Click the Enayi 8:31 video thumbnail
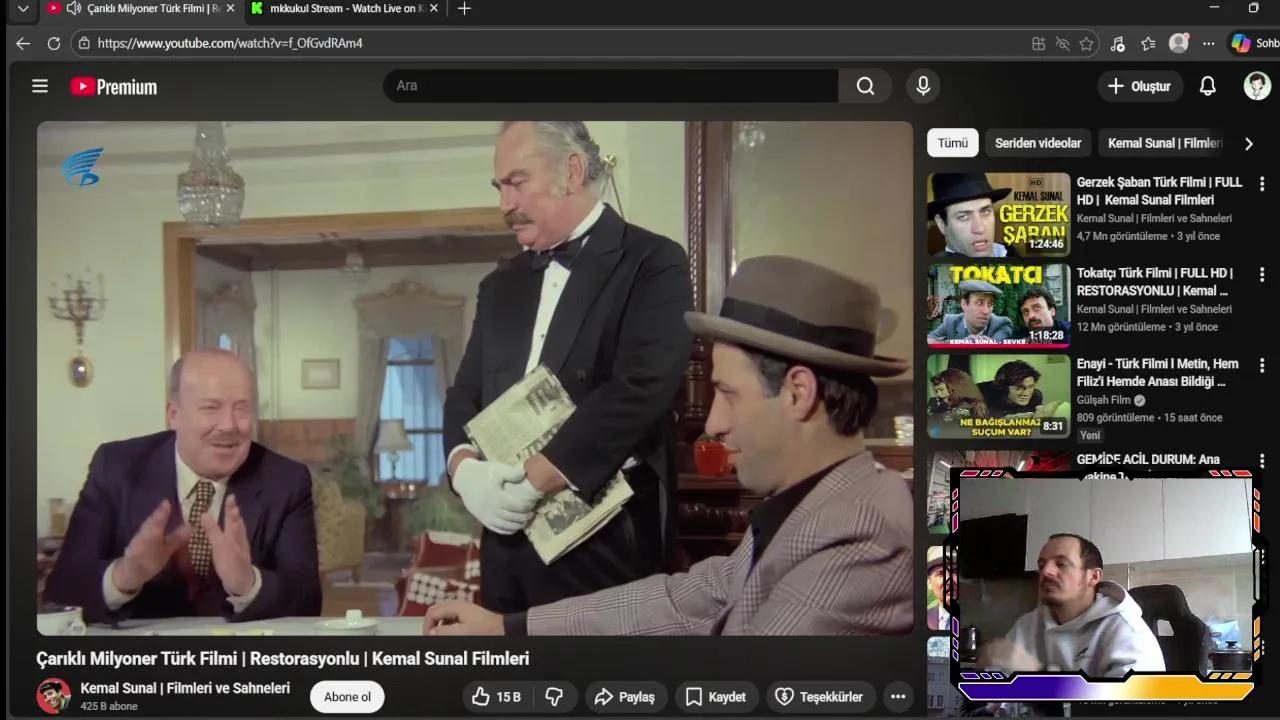 [x=998, y=396]
